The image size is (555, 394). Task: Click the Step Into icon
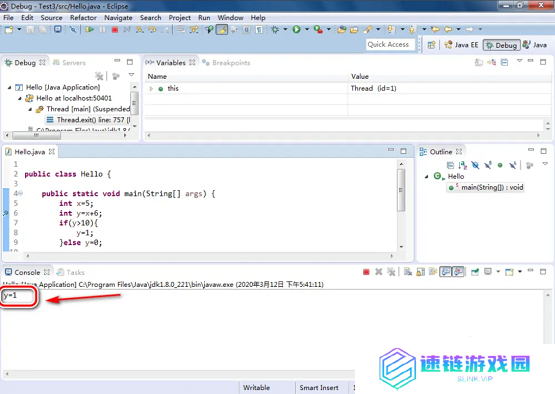click(x=139, y=30)
